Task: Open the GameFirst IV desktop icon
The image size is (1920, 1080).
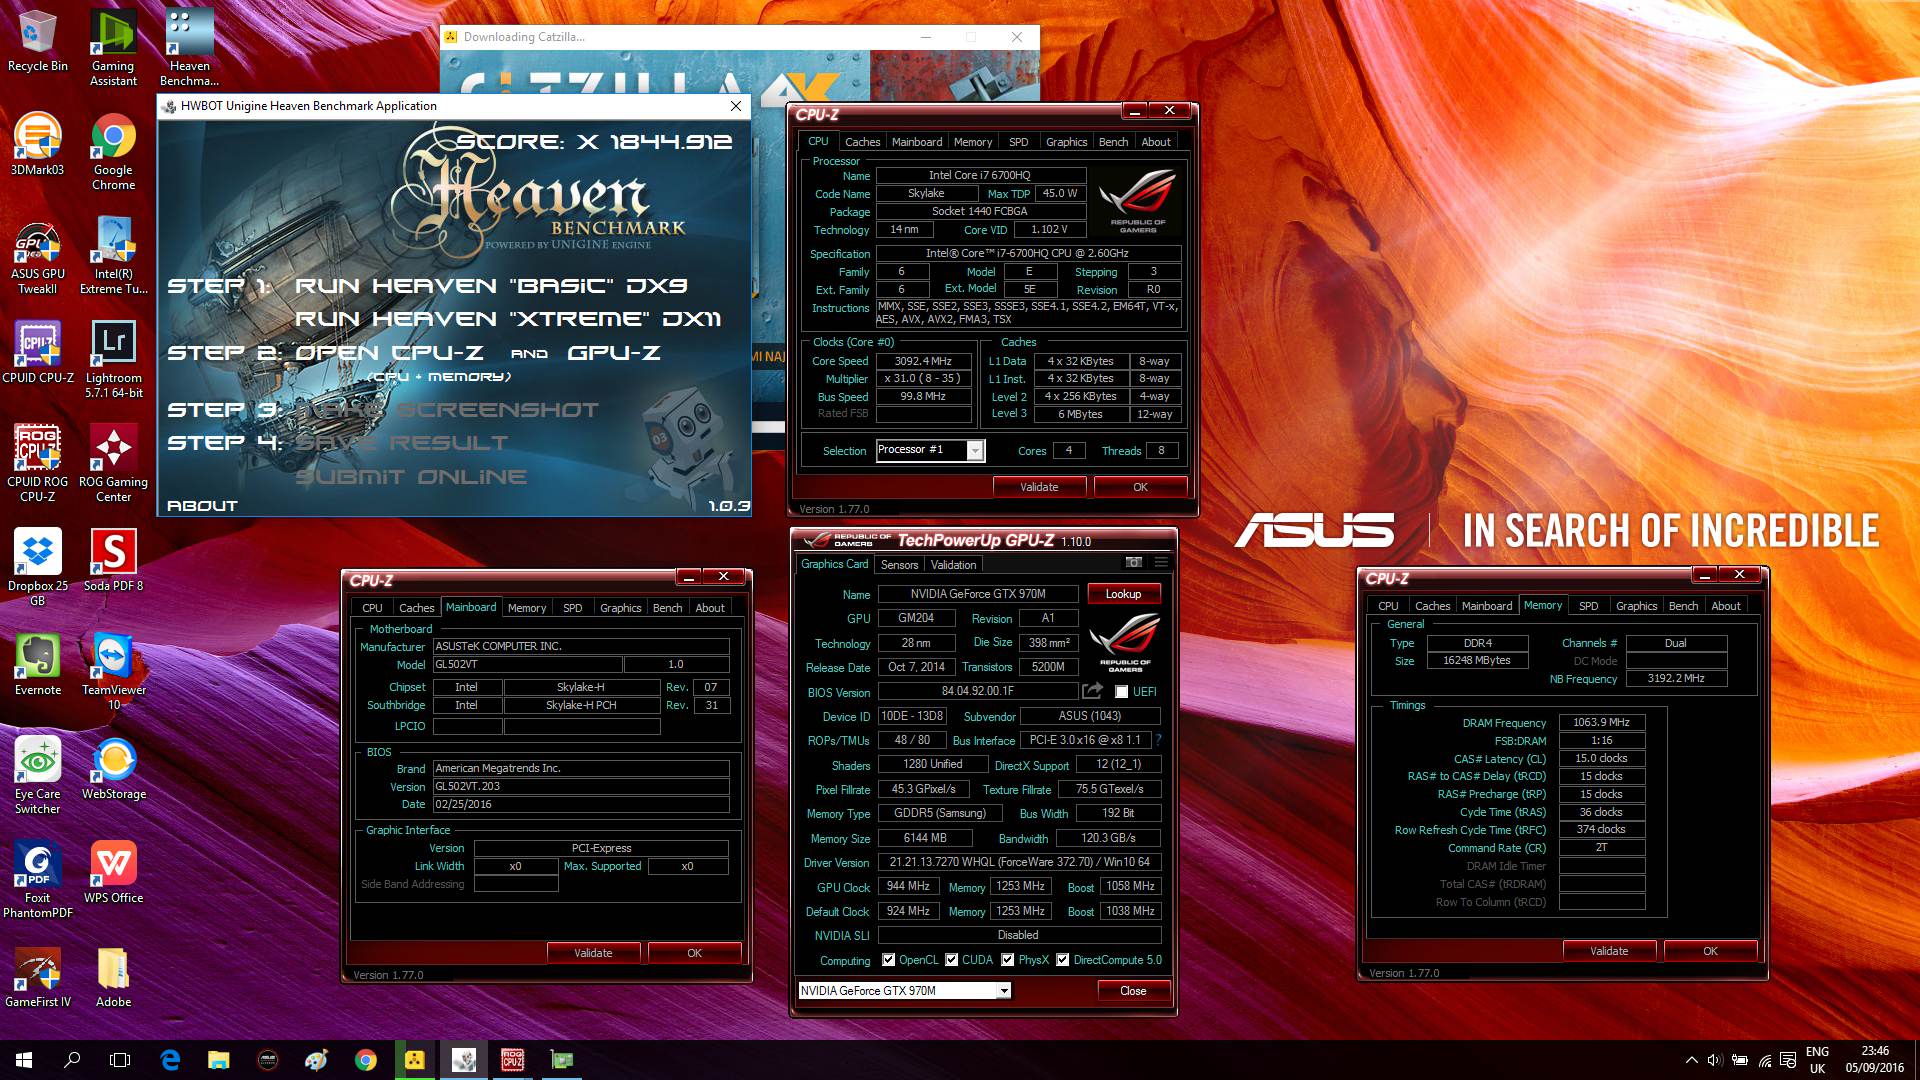Action: [38, 976]
